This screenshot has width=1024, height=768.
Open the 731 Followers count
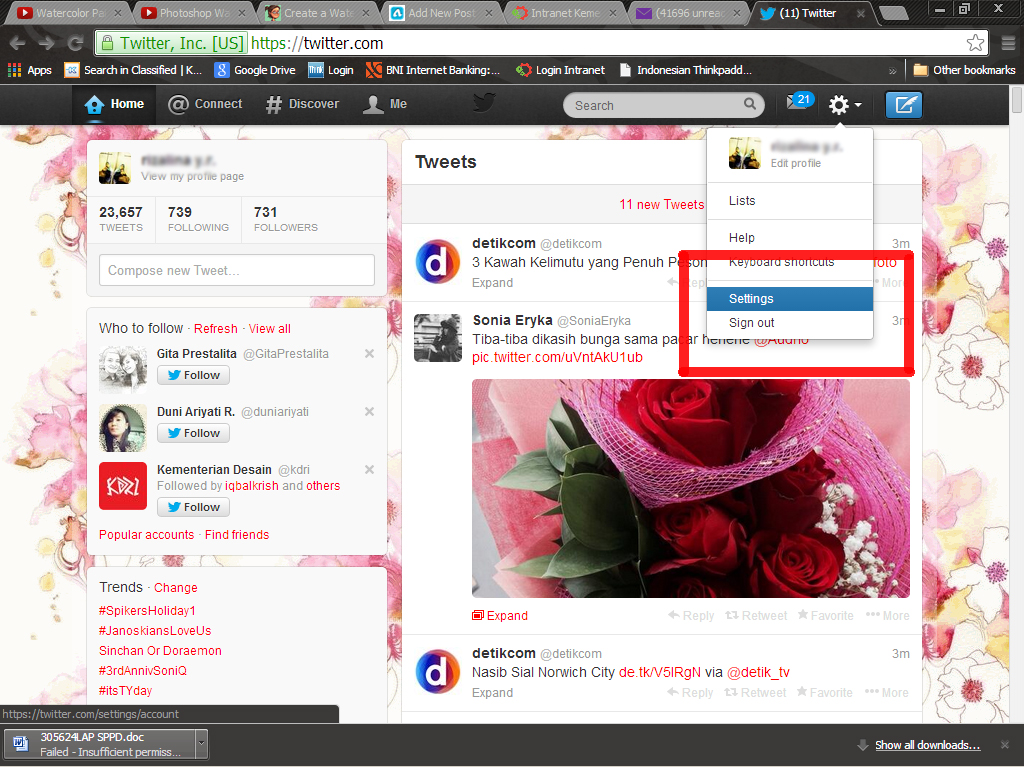[x=285, y=219]
